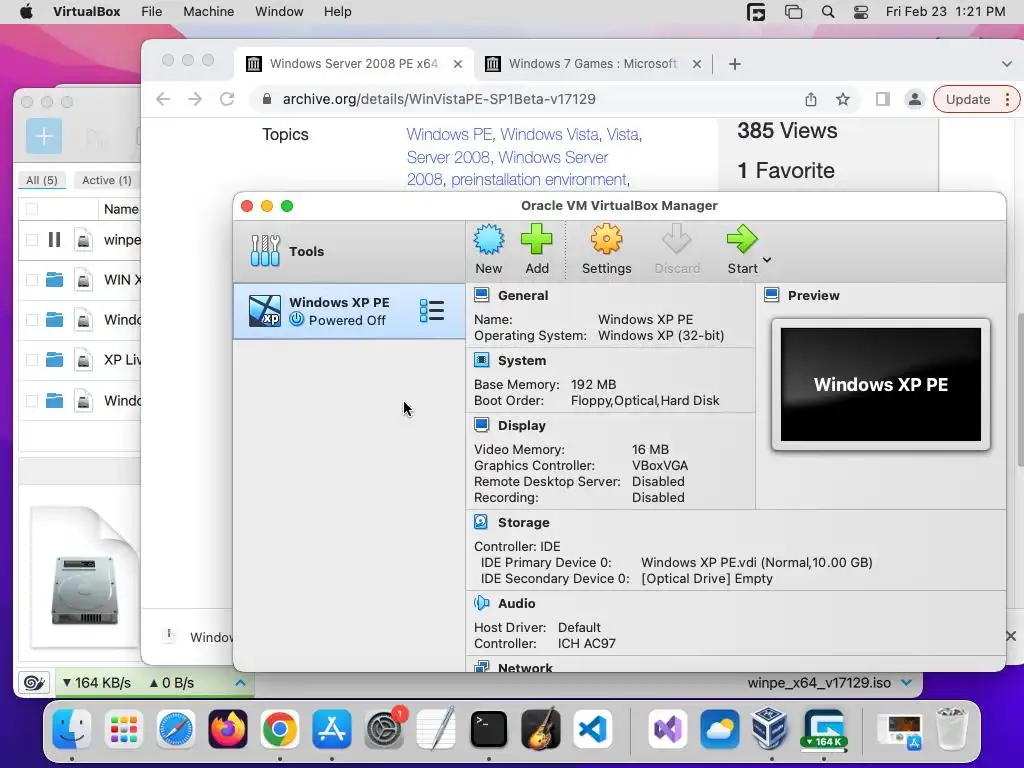Select the Active (1) filter tab
This screenshot has height=768, width=1024.
[x=106, y=180]
